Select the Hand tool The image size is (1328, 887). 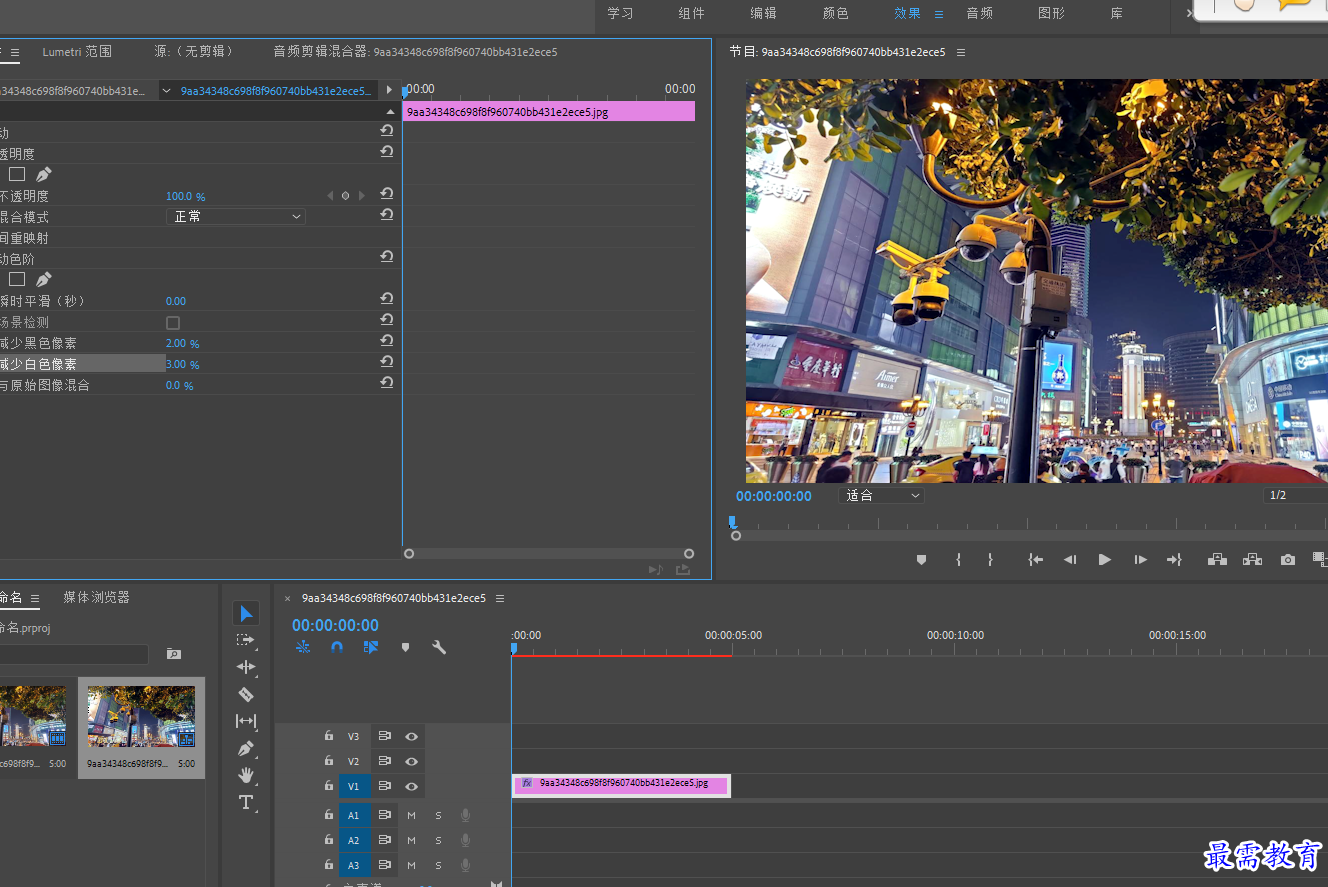(x=246, y=775)
